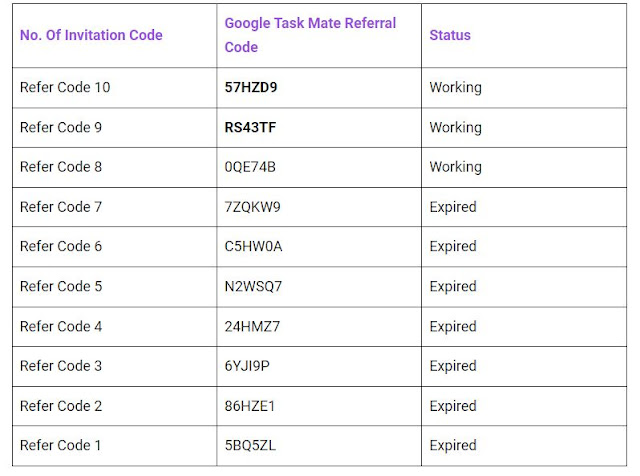
Task: Click the Refer Code 10 row label
Action: tap(65, 87)
